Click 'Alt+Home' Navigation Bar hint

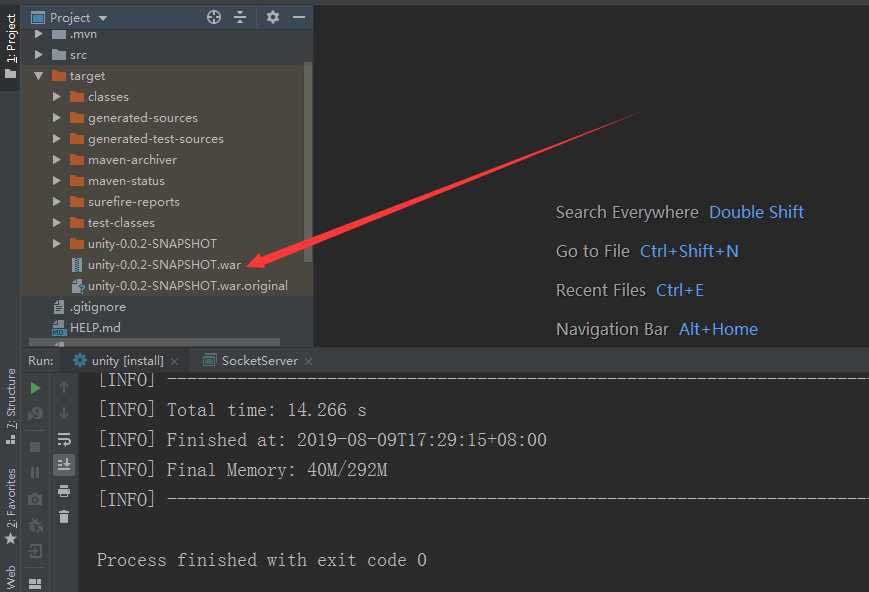tap(718, 329)
